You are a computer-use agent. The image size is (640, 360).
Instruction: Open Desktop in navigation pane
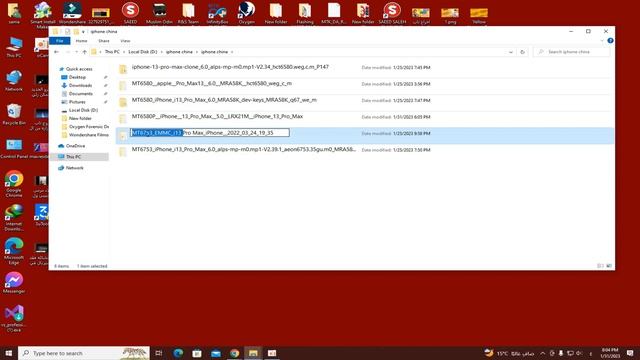77,77
